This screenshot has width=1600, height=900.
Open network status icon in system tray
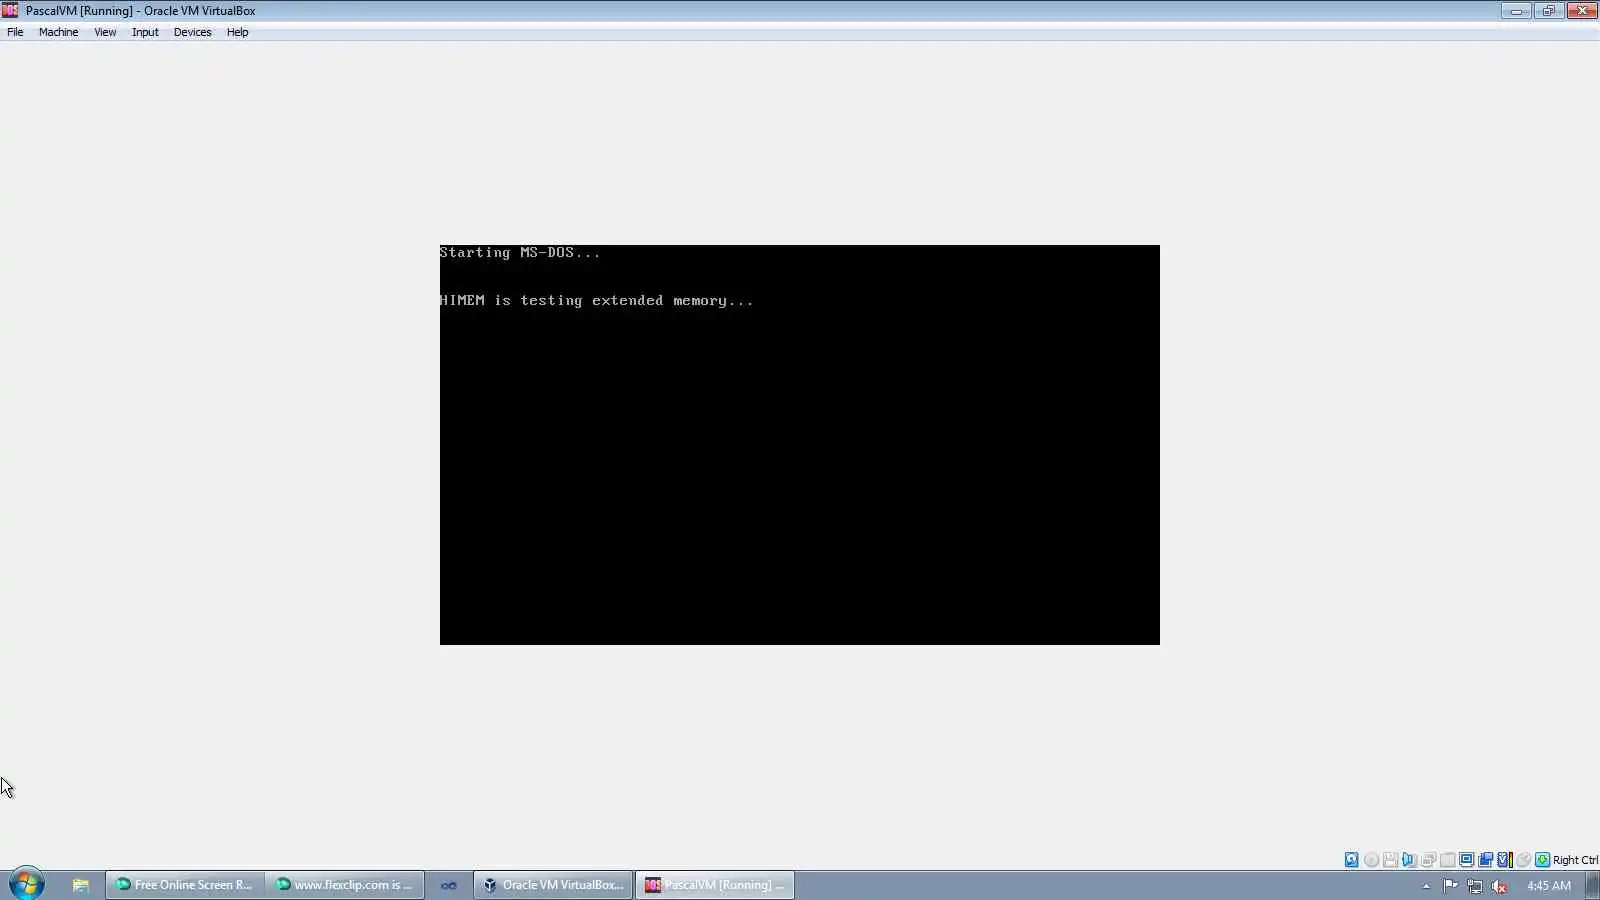pos(1475,886)
